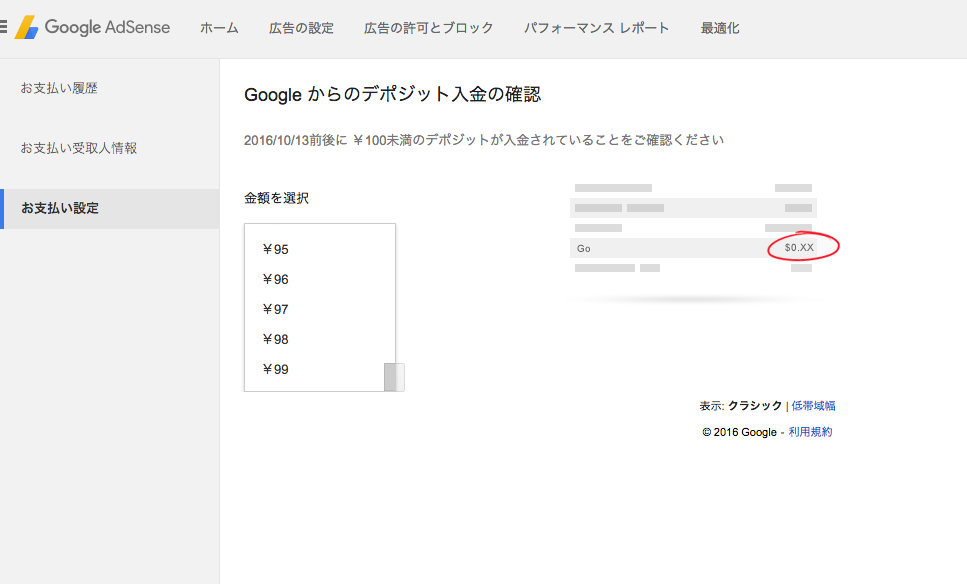Viewport: 967px width, 584px height.
Task: Click the amount list scrollbar thumb
Action: (x=394, y=377)
